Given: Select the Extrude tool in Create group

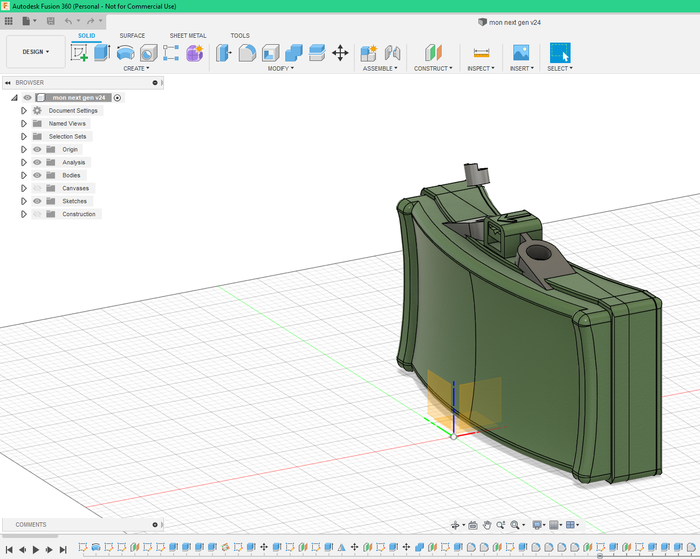Looking at the screenshot, I should coord(102,53).
